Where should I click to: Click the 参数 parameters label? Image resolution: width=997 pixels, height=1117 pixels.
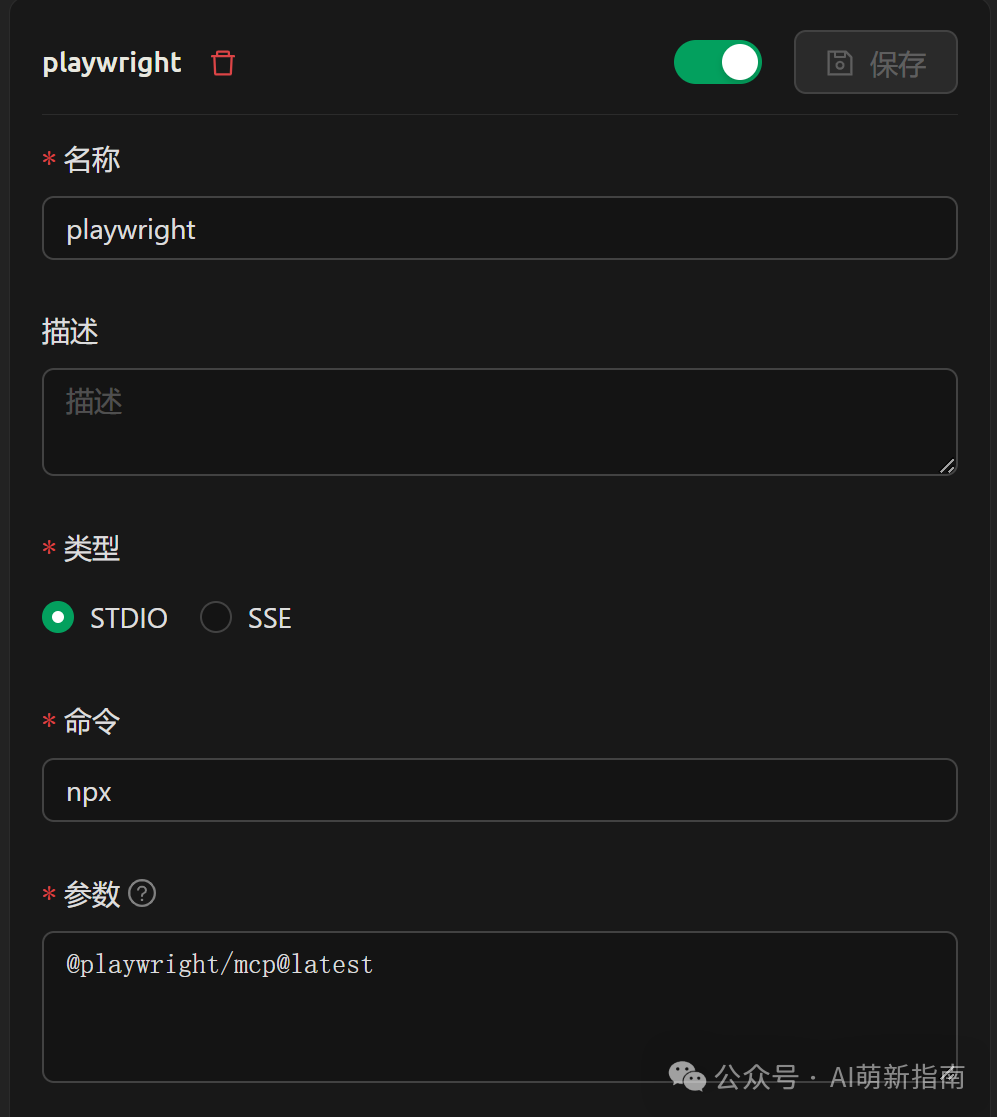click(92, 894)
